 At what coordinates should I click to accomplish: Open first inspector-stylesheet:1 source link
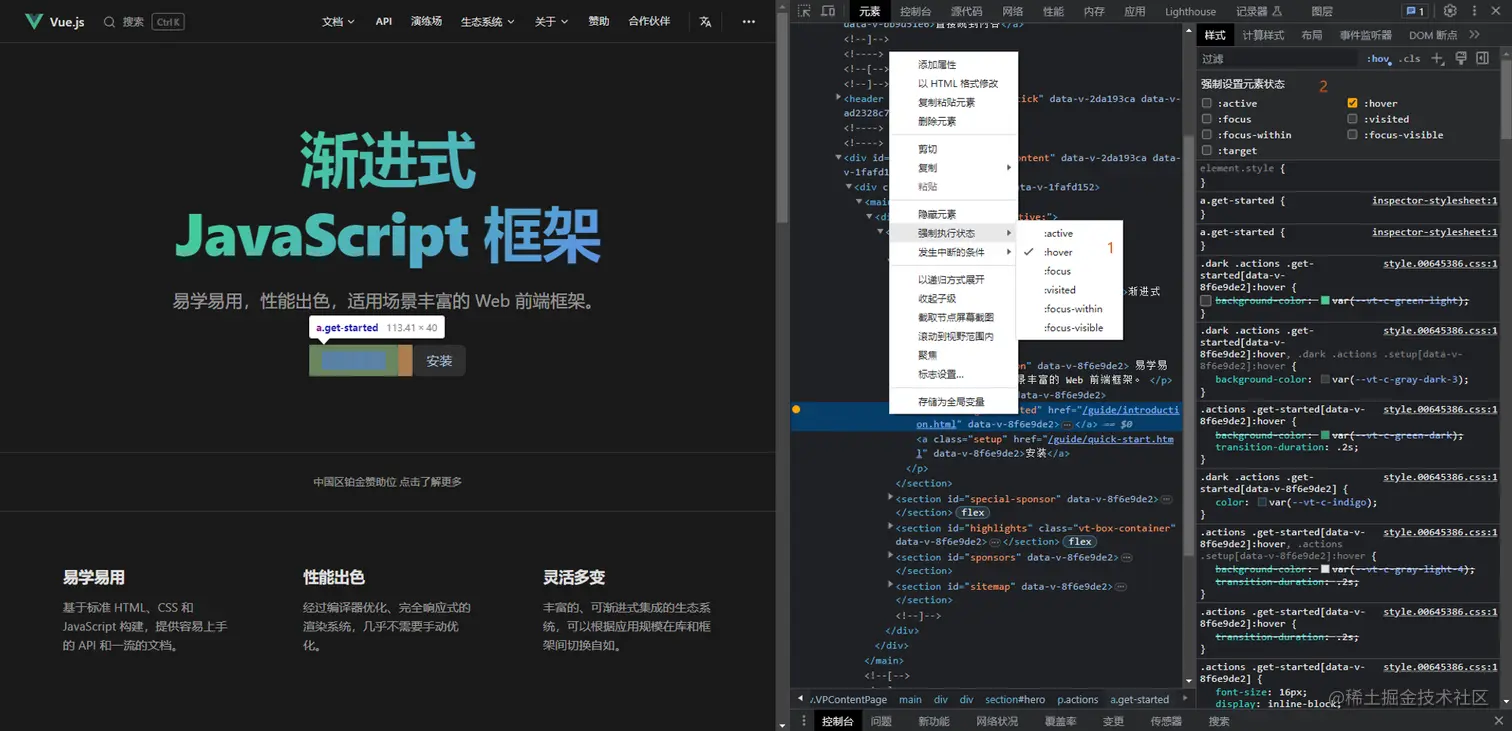[1435, 201]
